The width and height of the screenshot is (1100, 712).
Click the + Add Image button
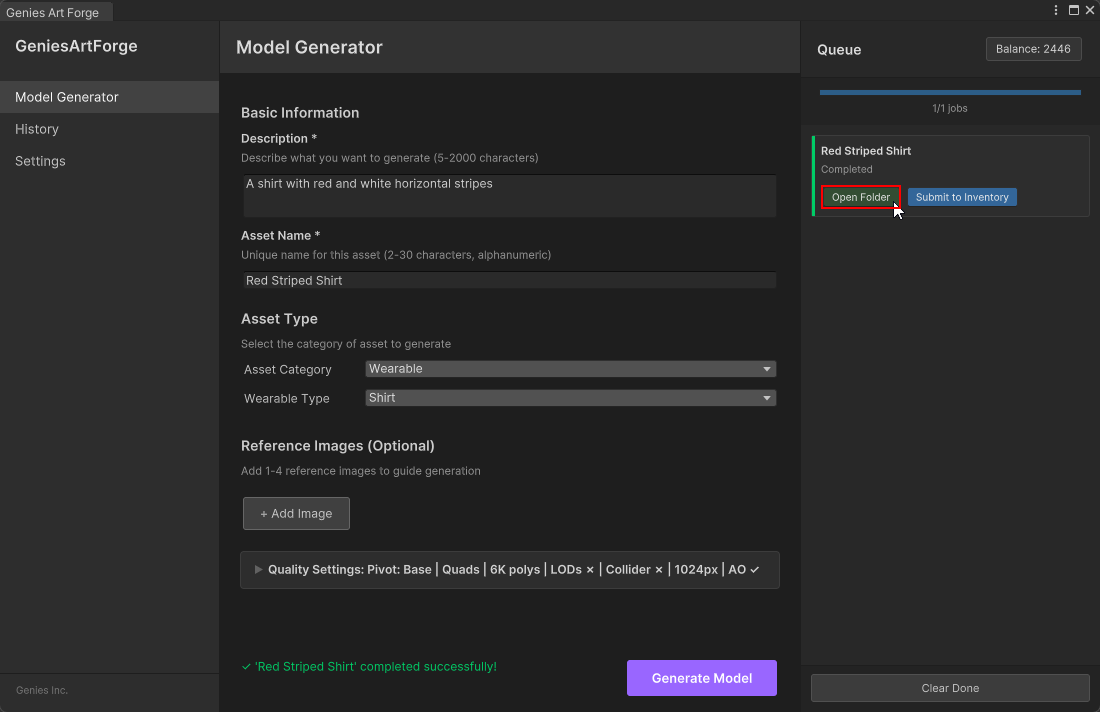pos(296,513)
